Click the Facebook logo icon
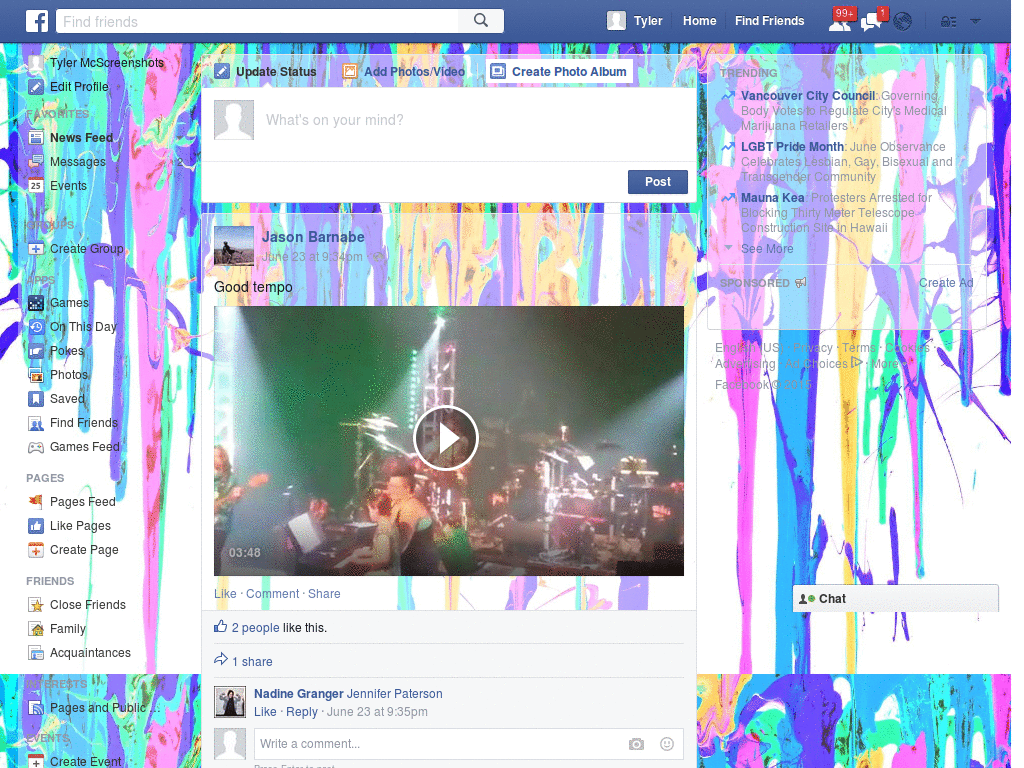 point(37,21)
